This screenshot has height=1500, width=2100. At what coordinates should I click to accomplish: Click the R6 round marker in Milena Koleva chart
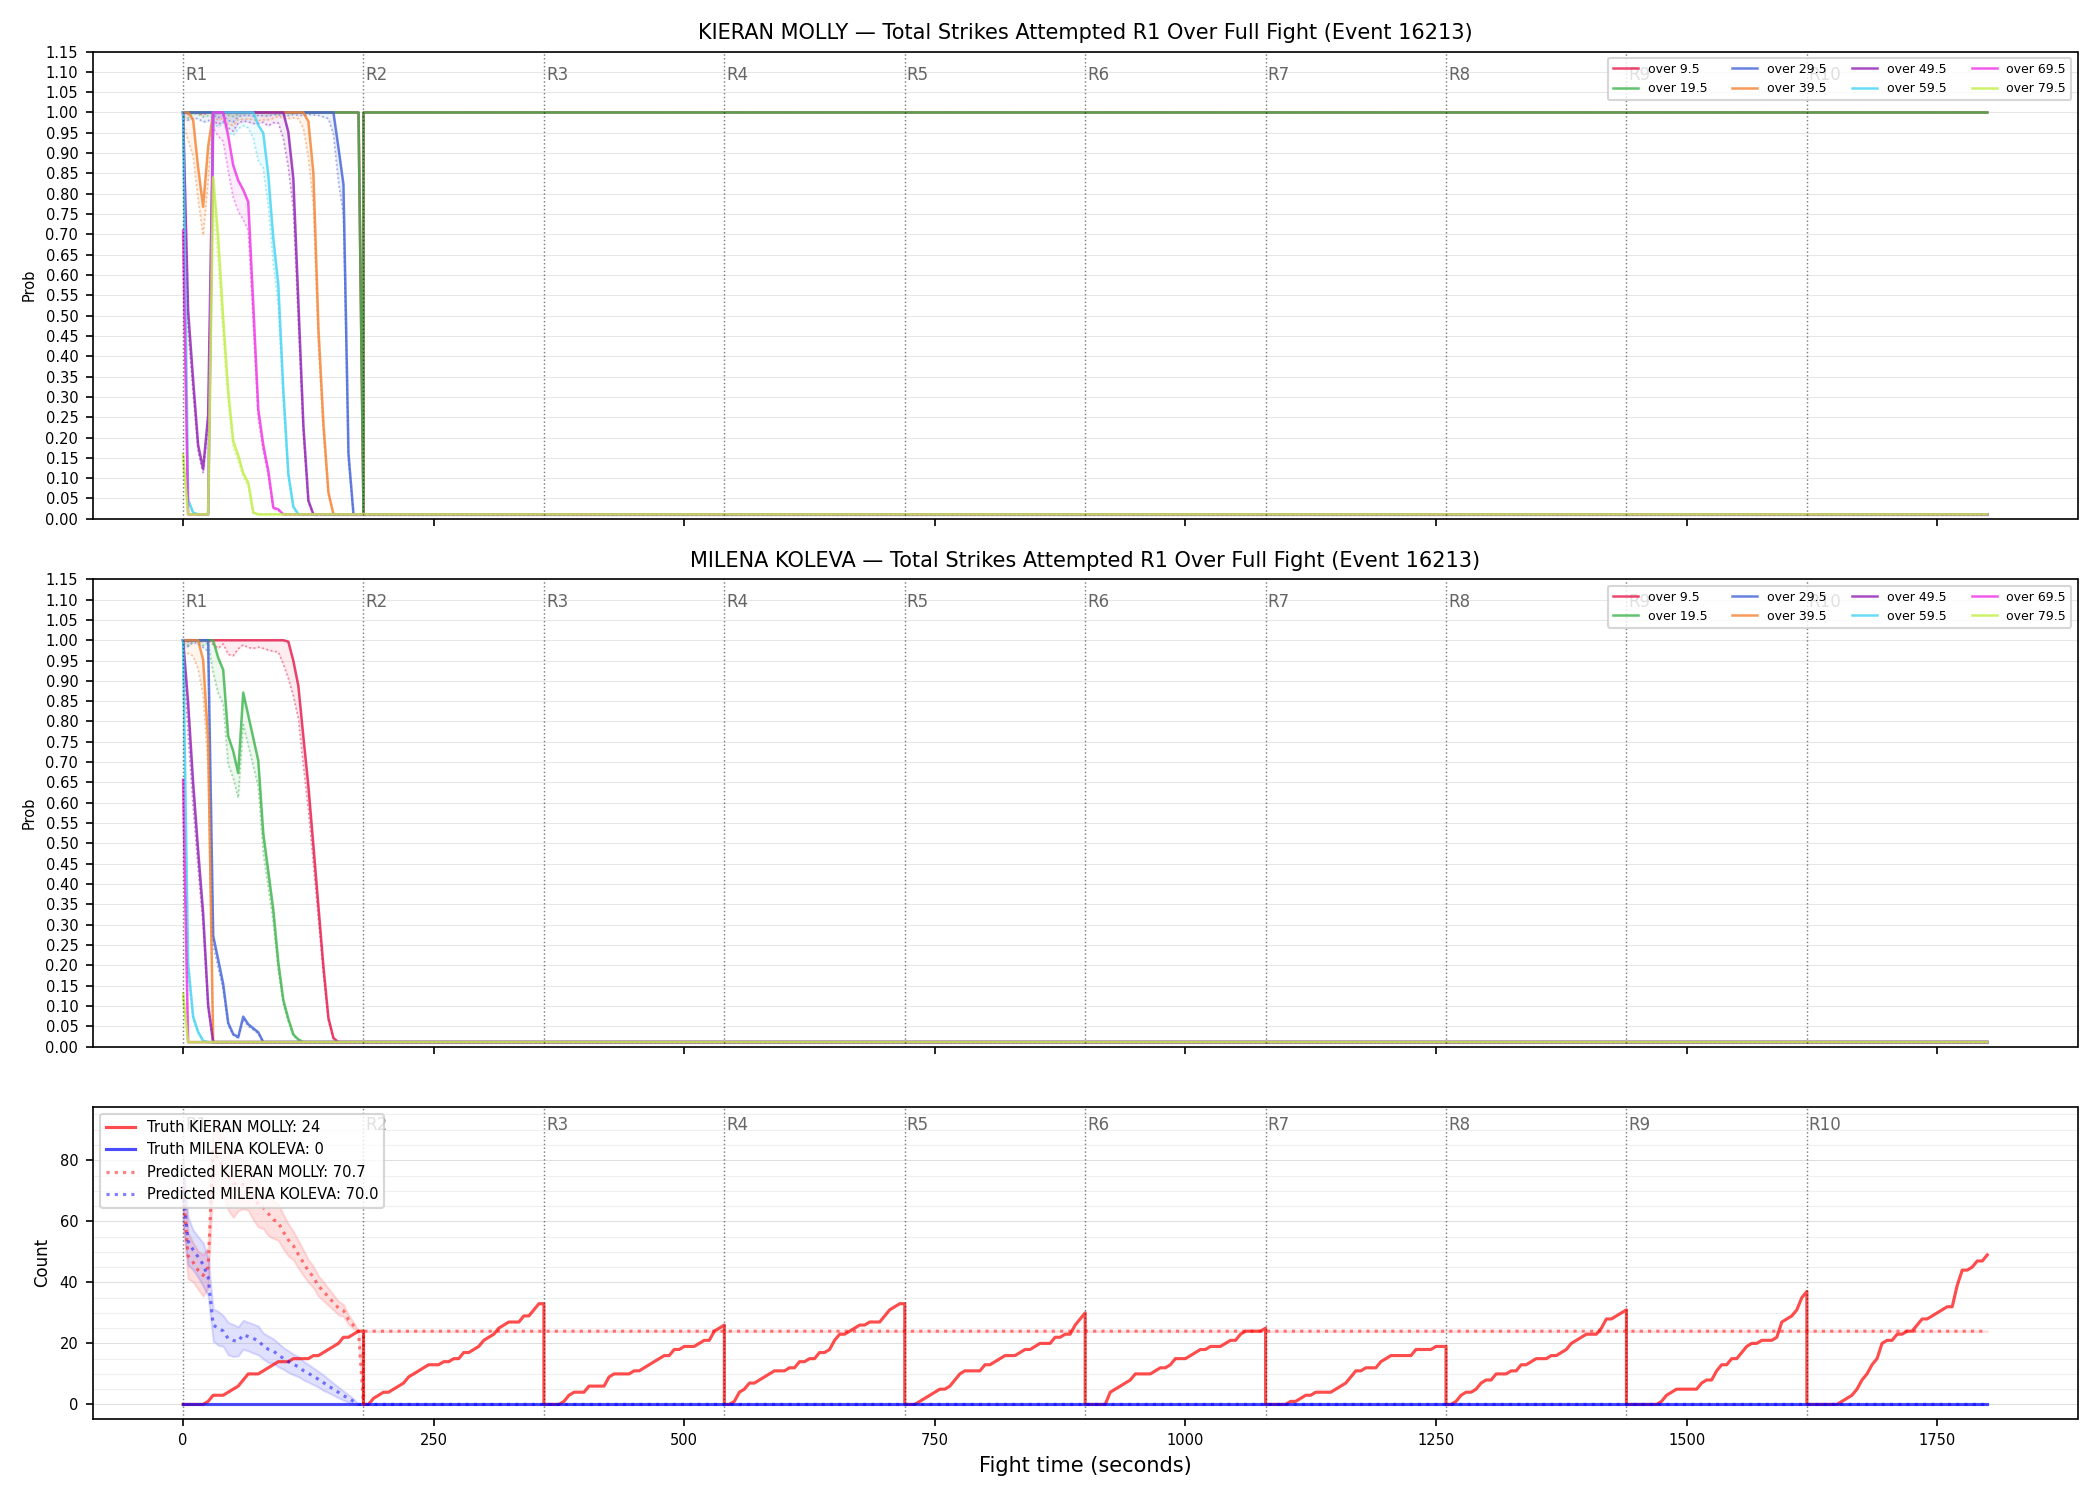pos(1098,601)
